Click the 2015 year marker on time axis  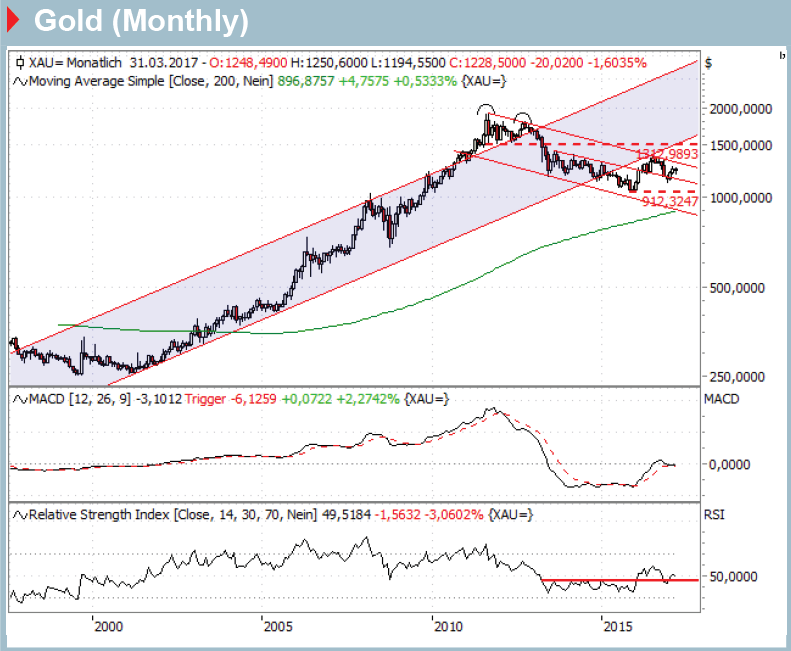coord(618,627)
